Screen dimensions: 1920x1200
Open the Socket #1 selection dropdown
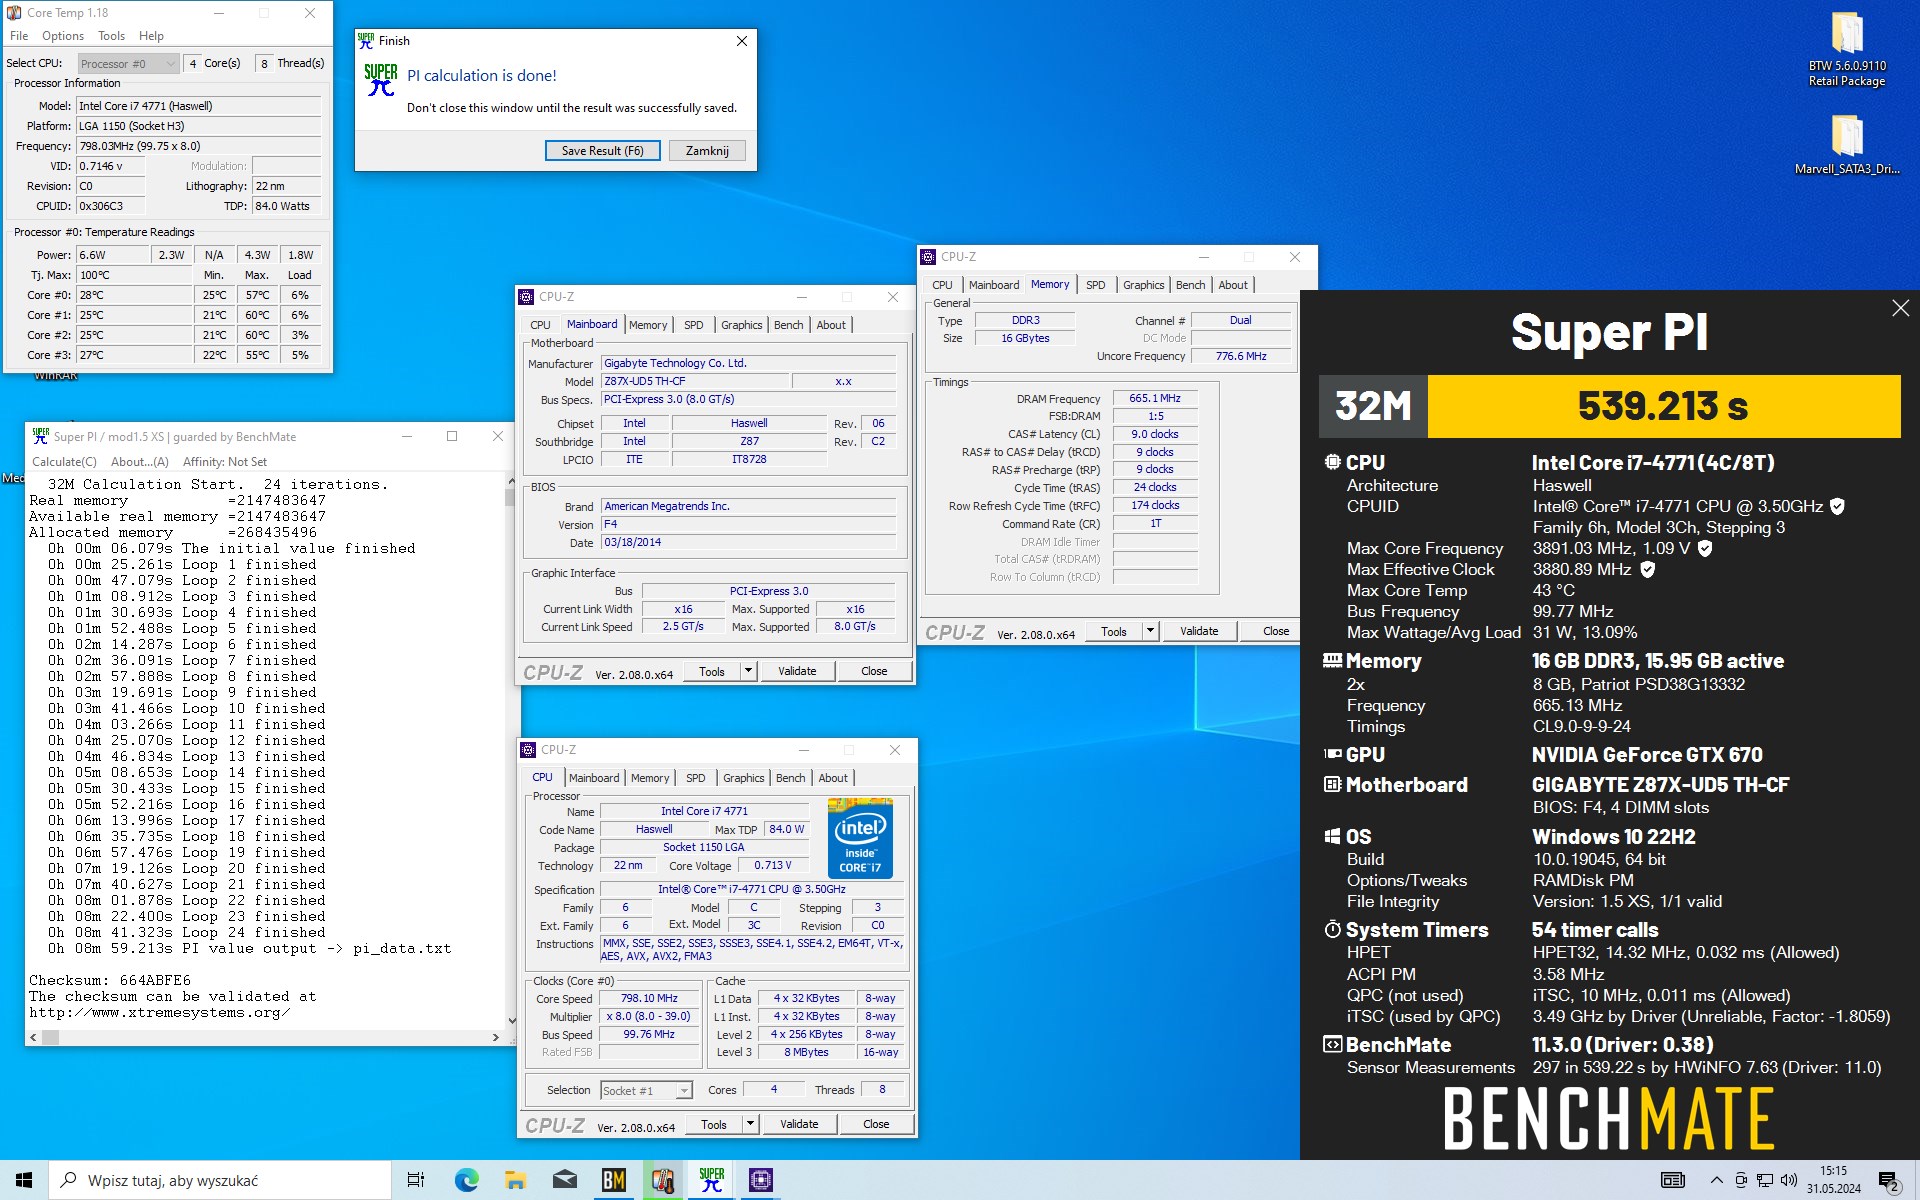(x=646, y=1090)
